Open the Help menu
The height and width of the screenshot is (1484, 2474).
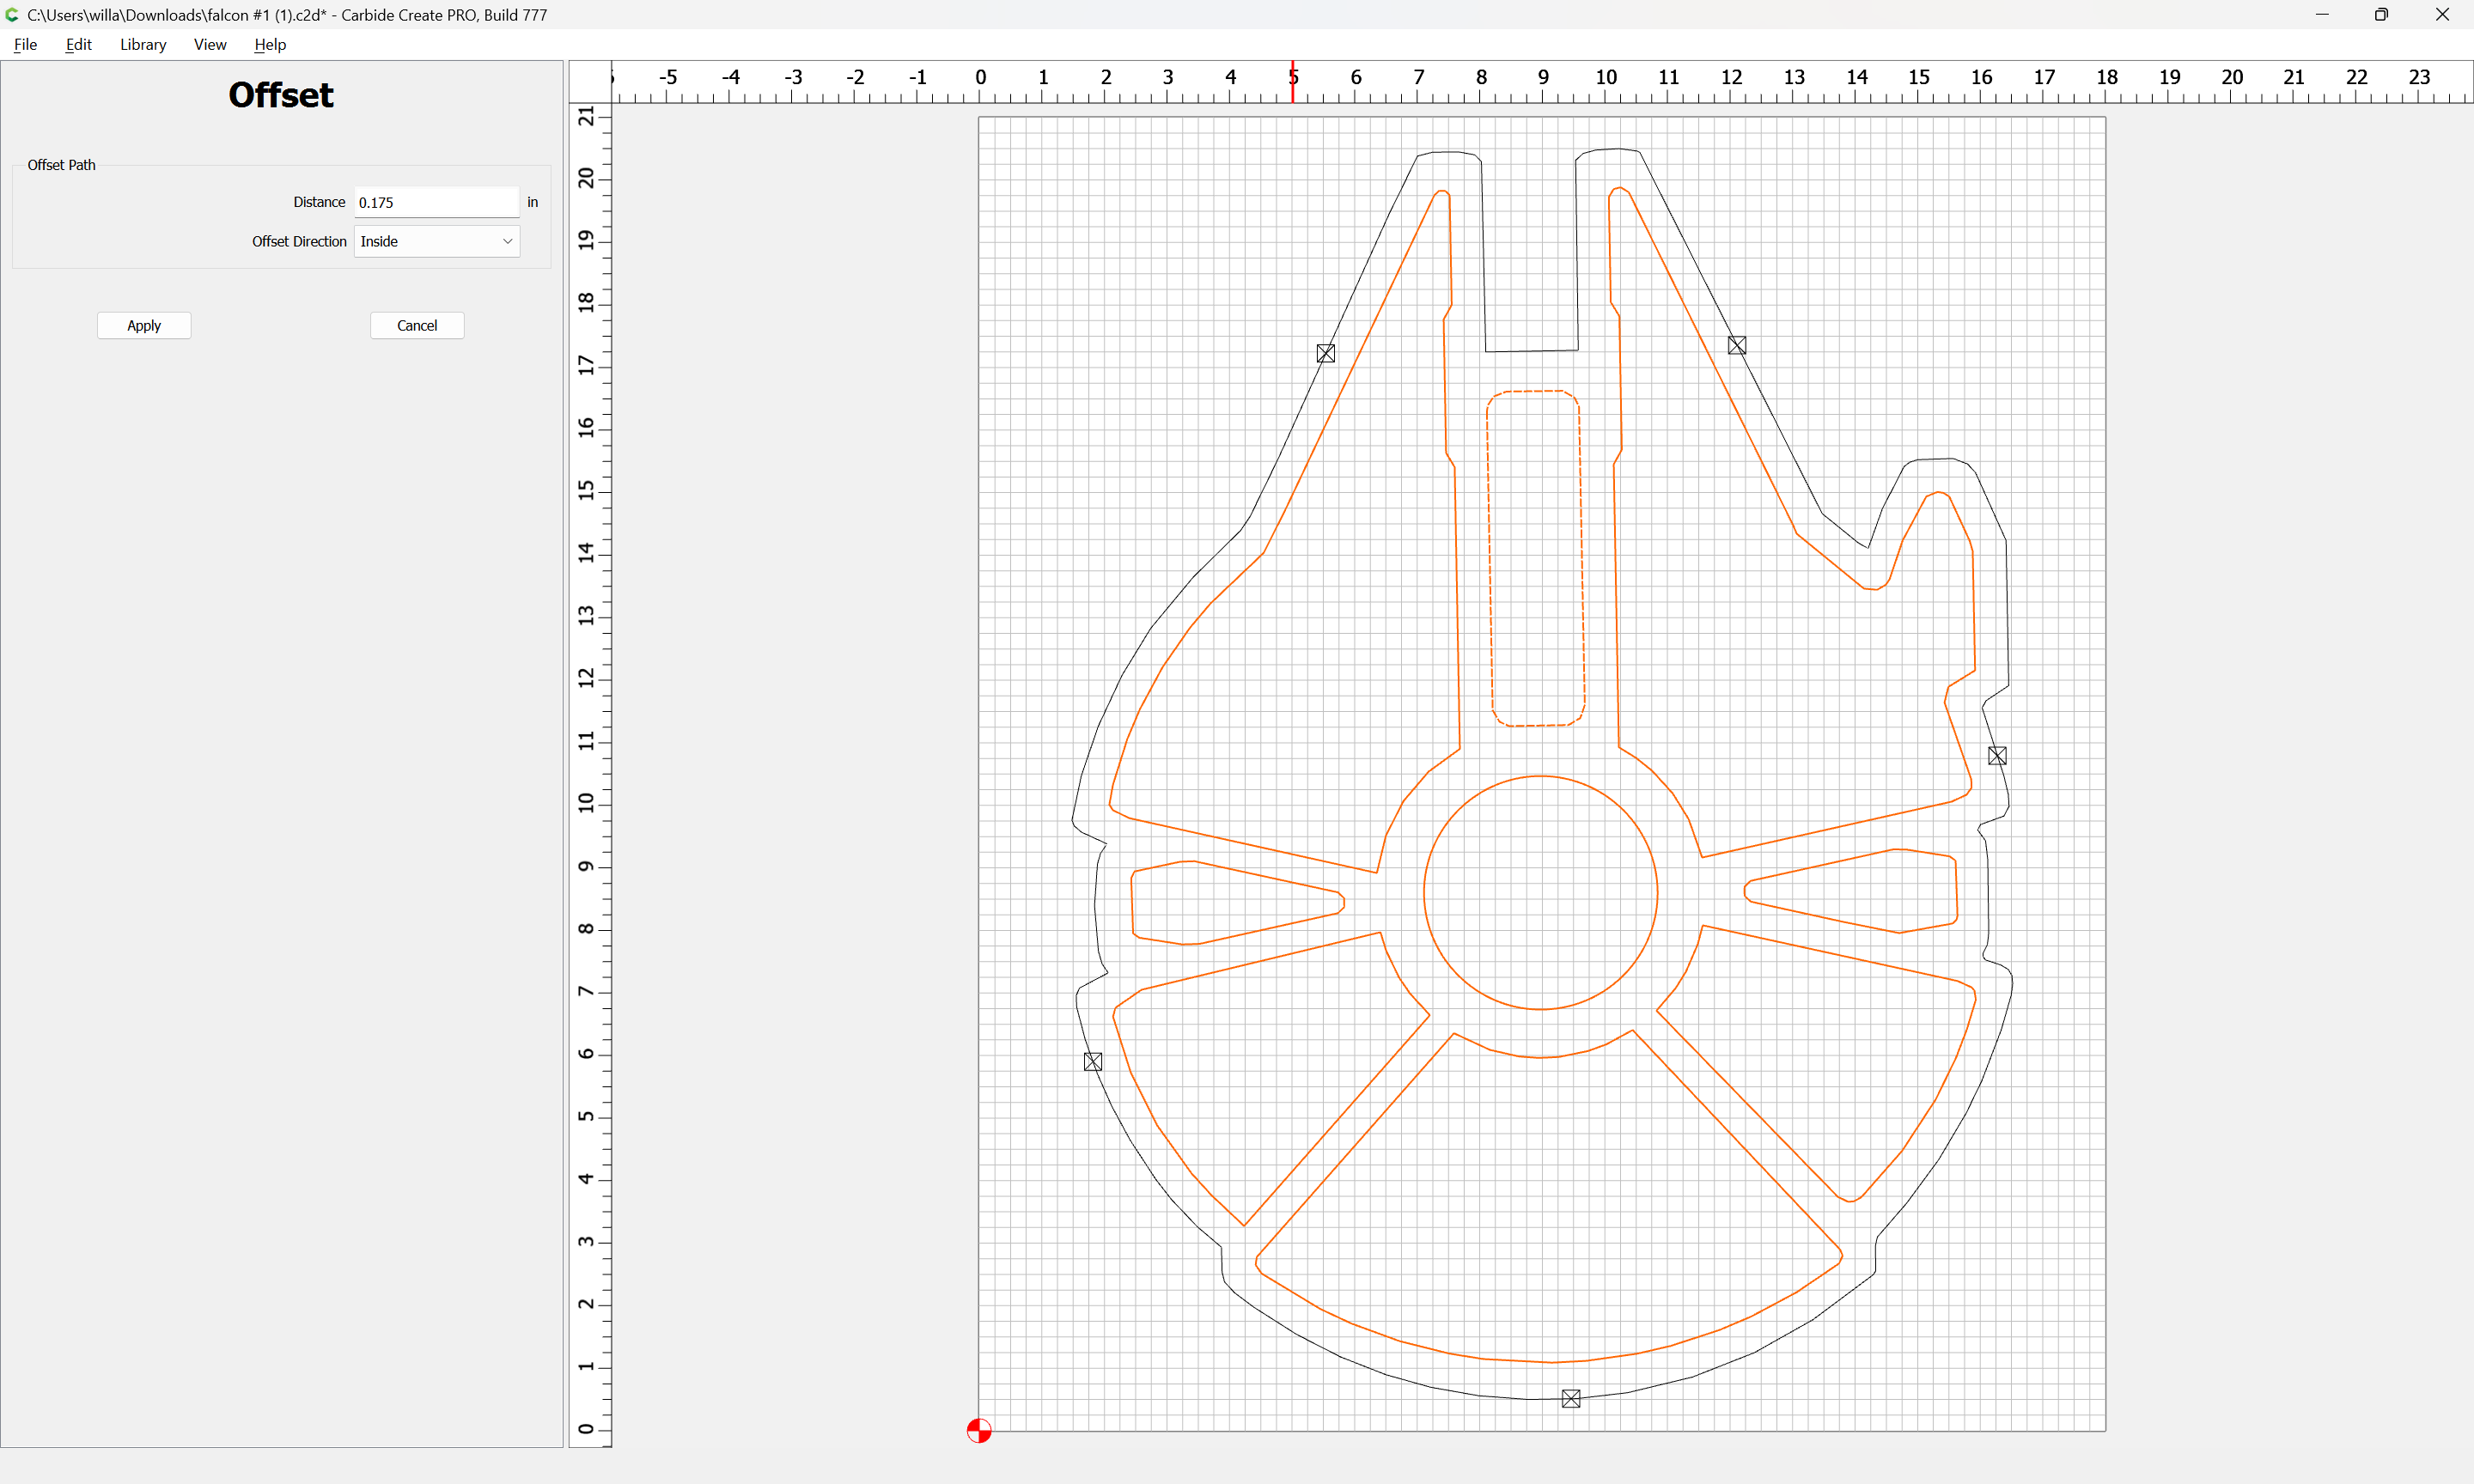[270, 44]
